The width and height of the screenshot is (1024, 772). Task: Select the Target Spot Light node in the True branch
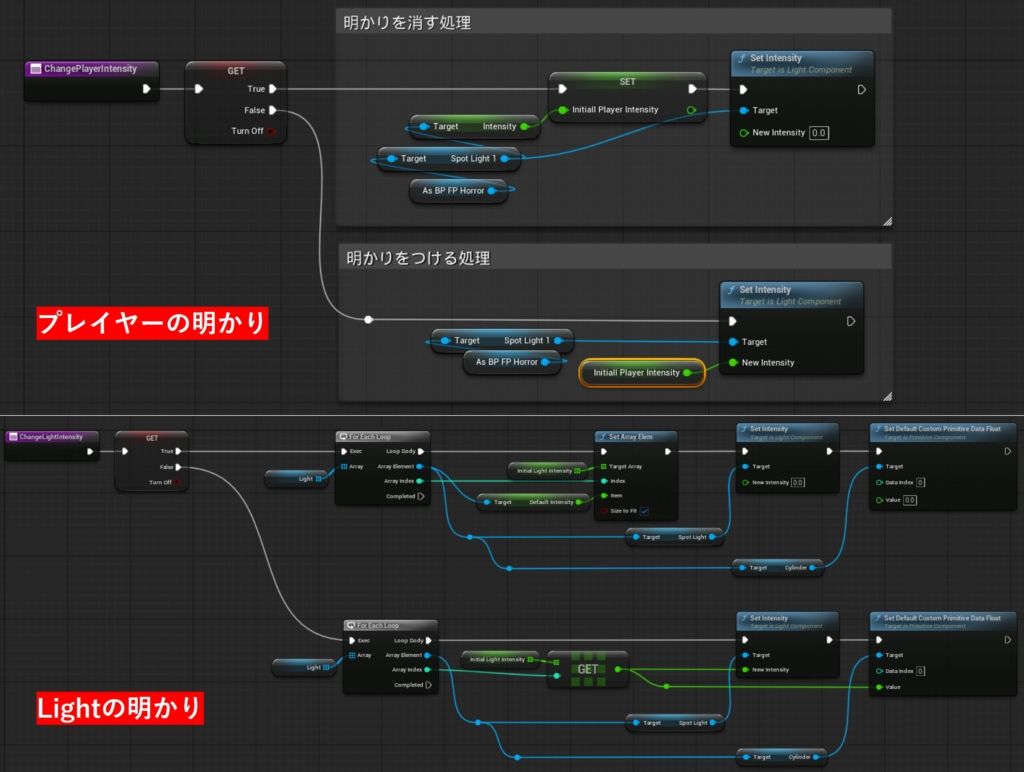675,537
